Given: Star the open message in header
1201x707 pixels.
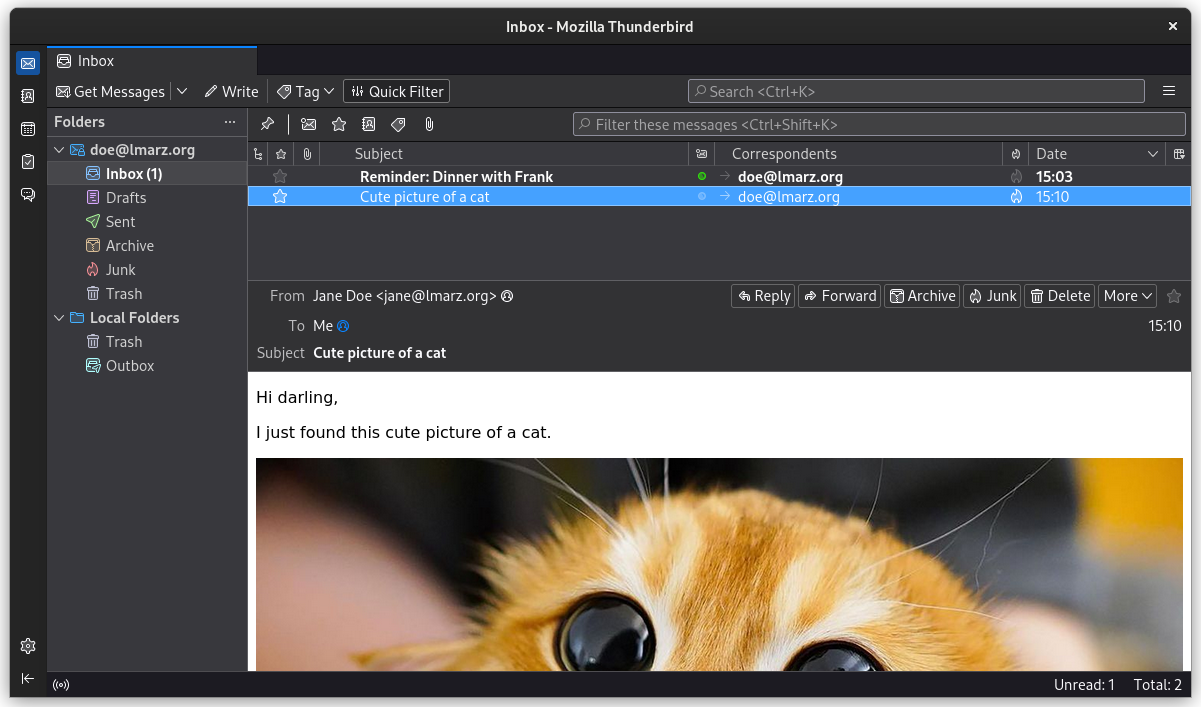Looking at the screenshot, I should tap(1174, 296).
